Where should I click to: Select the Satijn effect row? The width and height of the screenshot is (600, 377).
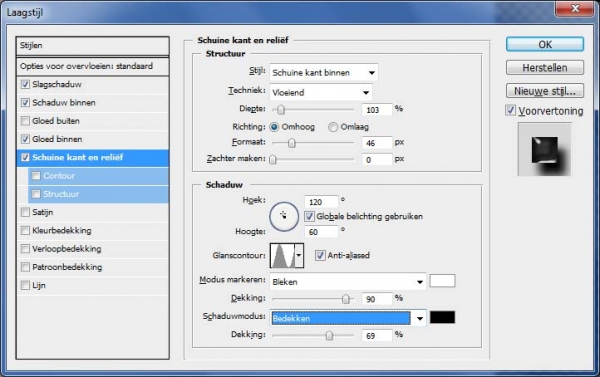[x=93, y=212]
